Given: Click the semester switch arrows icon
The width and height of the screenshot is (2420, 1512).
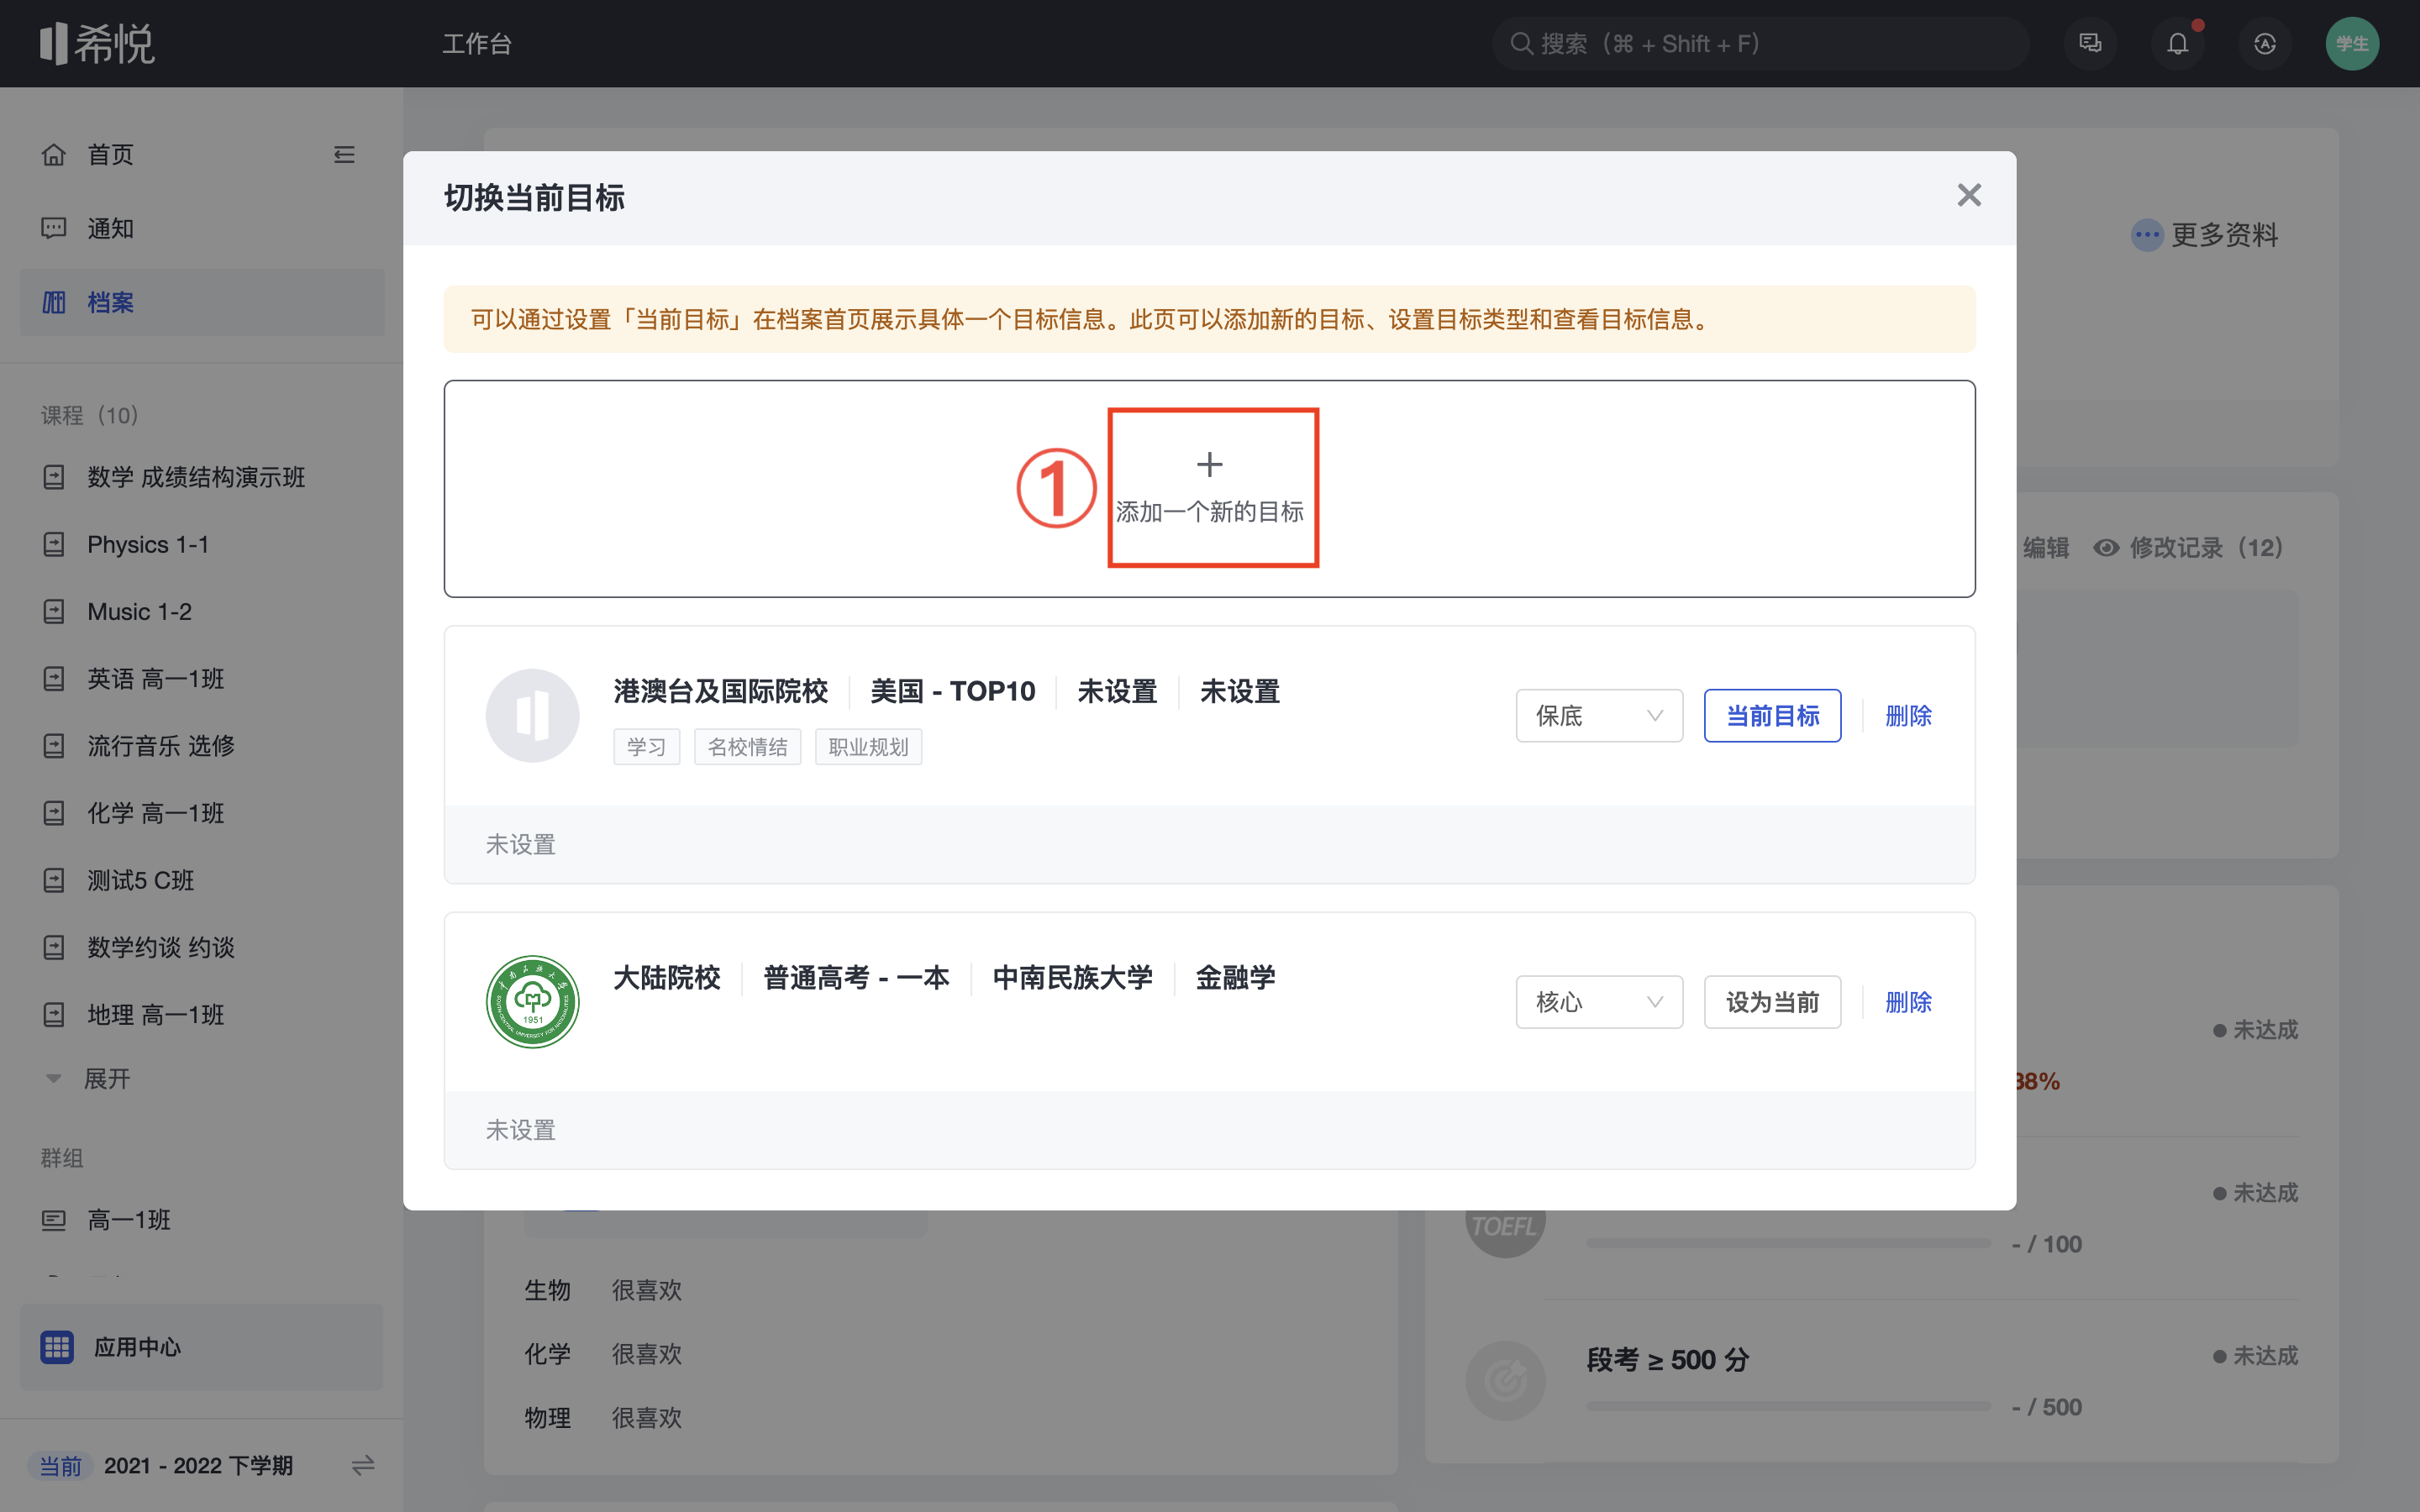Looking at the screenshot, I should point(363,1466).
